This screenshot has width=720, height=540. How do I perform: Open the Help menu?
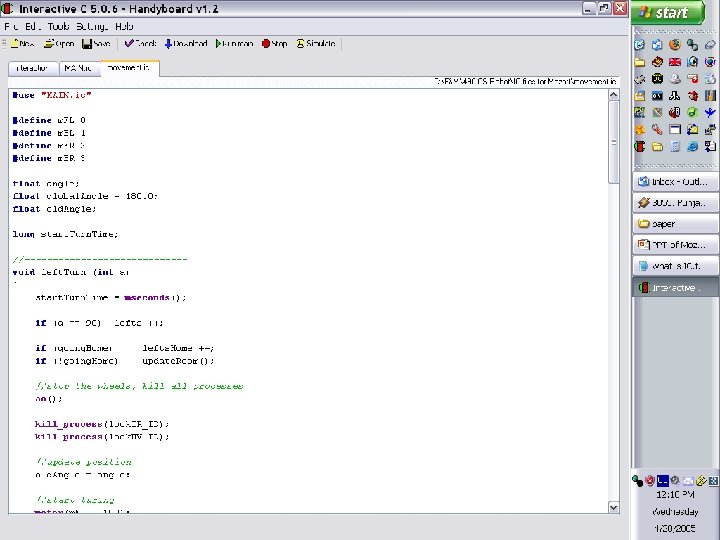pyautogui.click(x=124, y=27)
